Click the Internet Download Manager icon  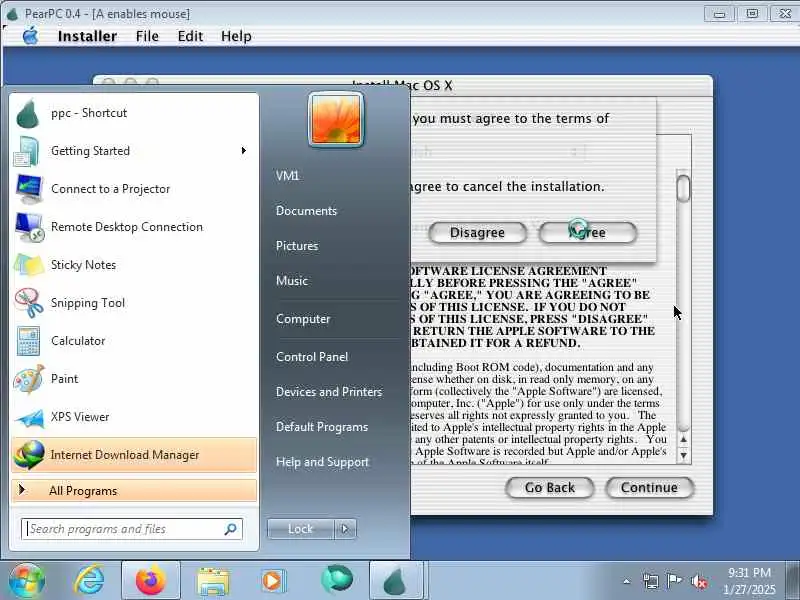[30, 455]
